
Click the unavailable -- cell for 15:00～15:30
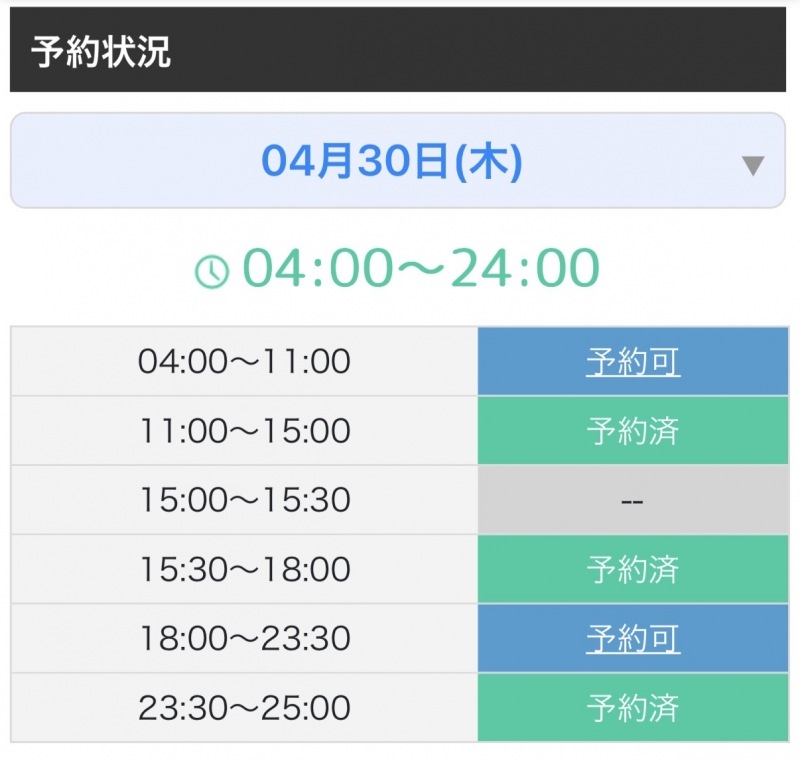(x=632, y=500)
